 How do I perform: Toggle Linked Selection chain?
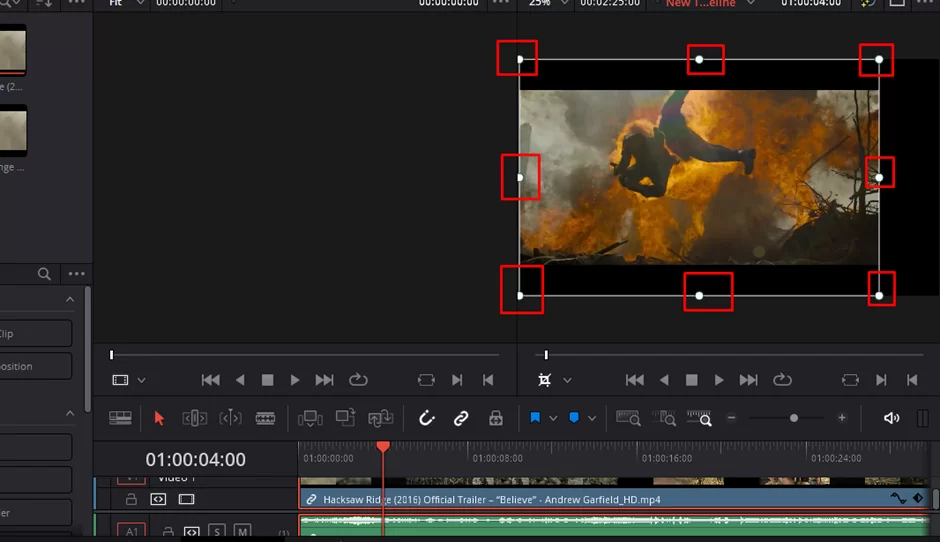461,418
